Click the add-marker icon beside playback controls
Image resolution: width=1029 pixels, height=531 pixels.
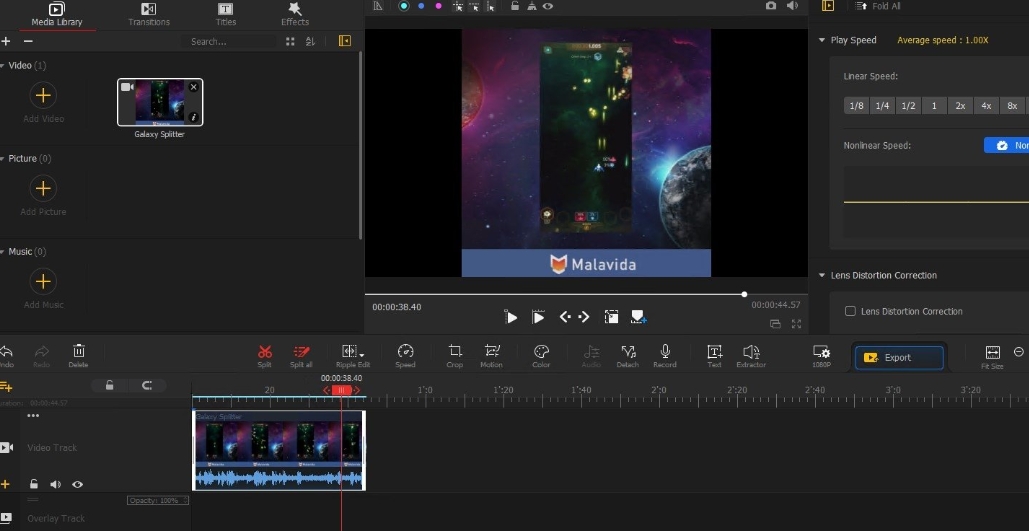click(639, 317)
